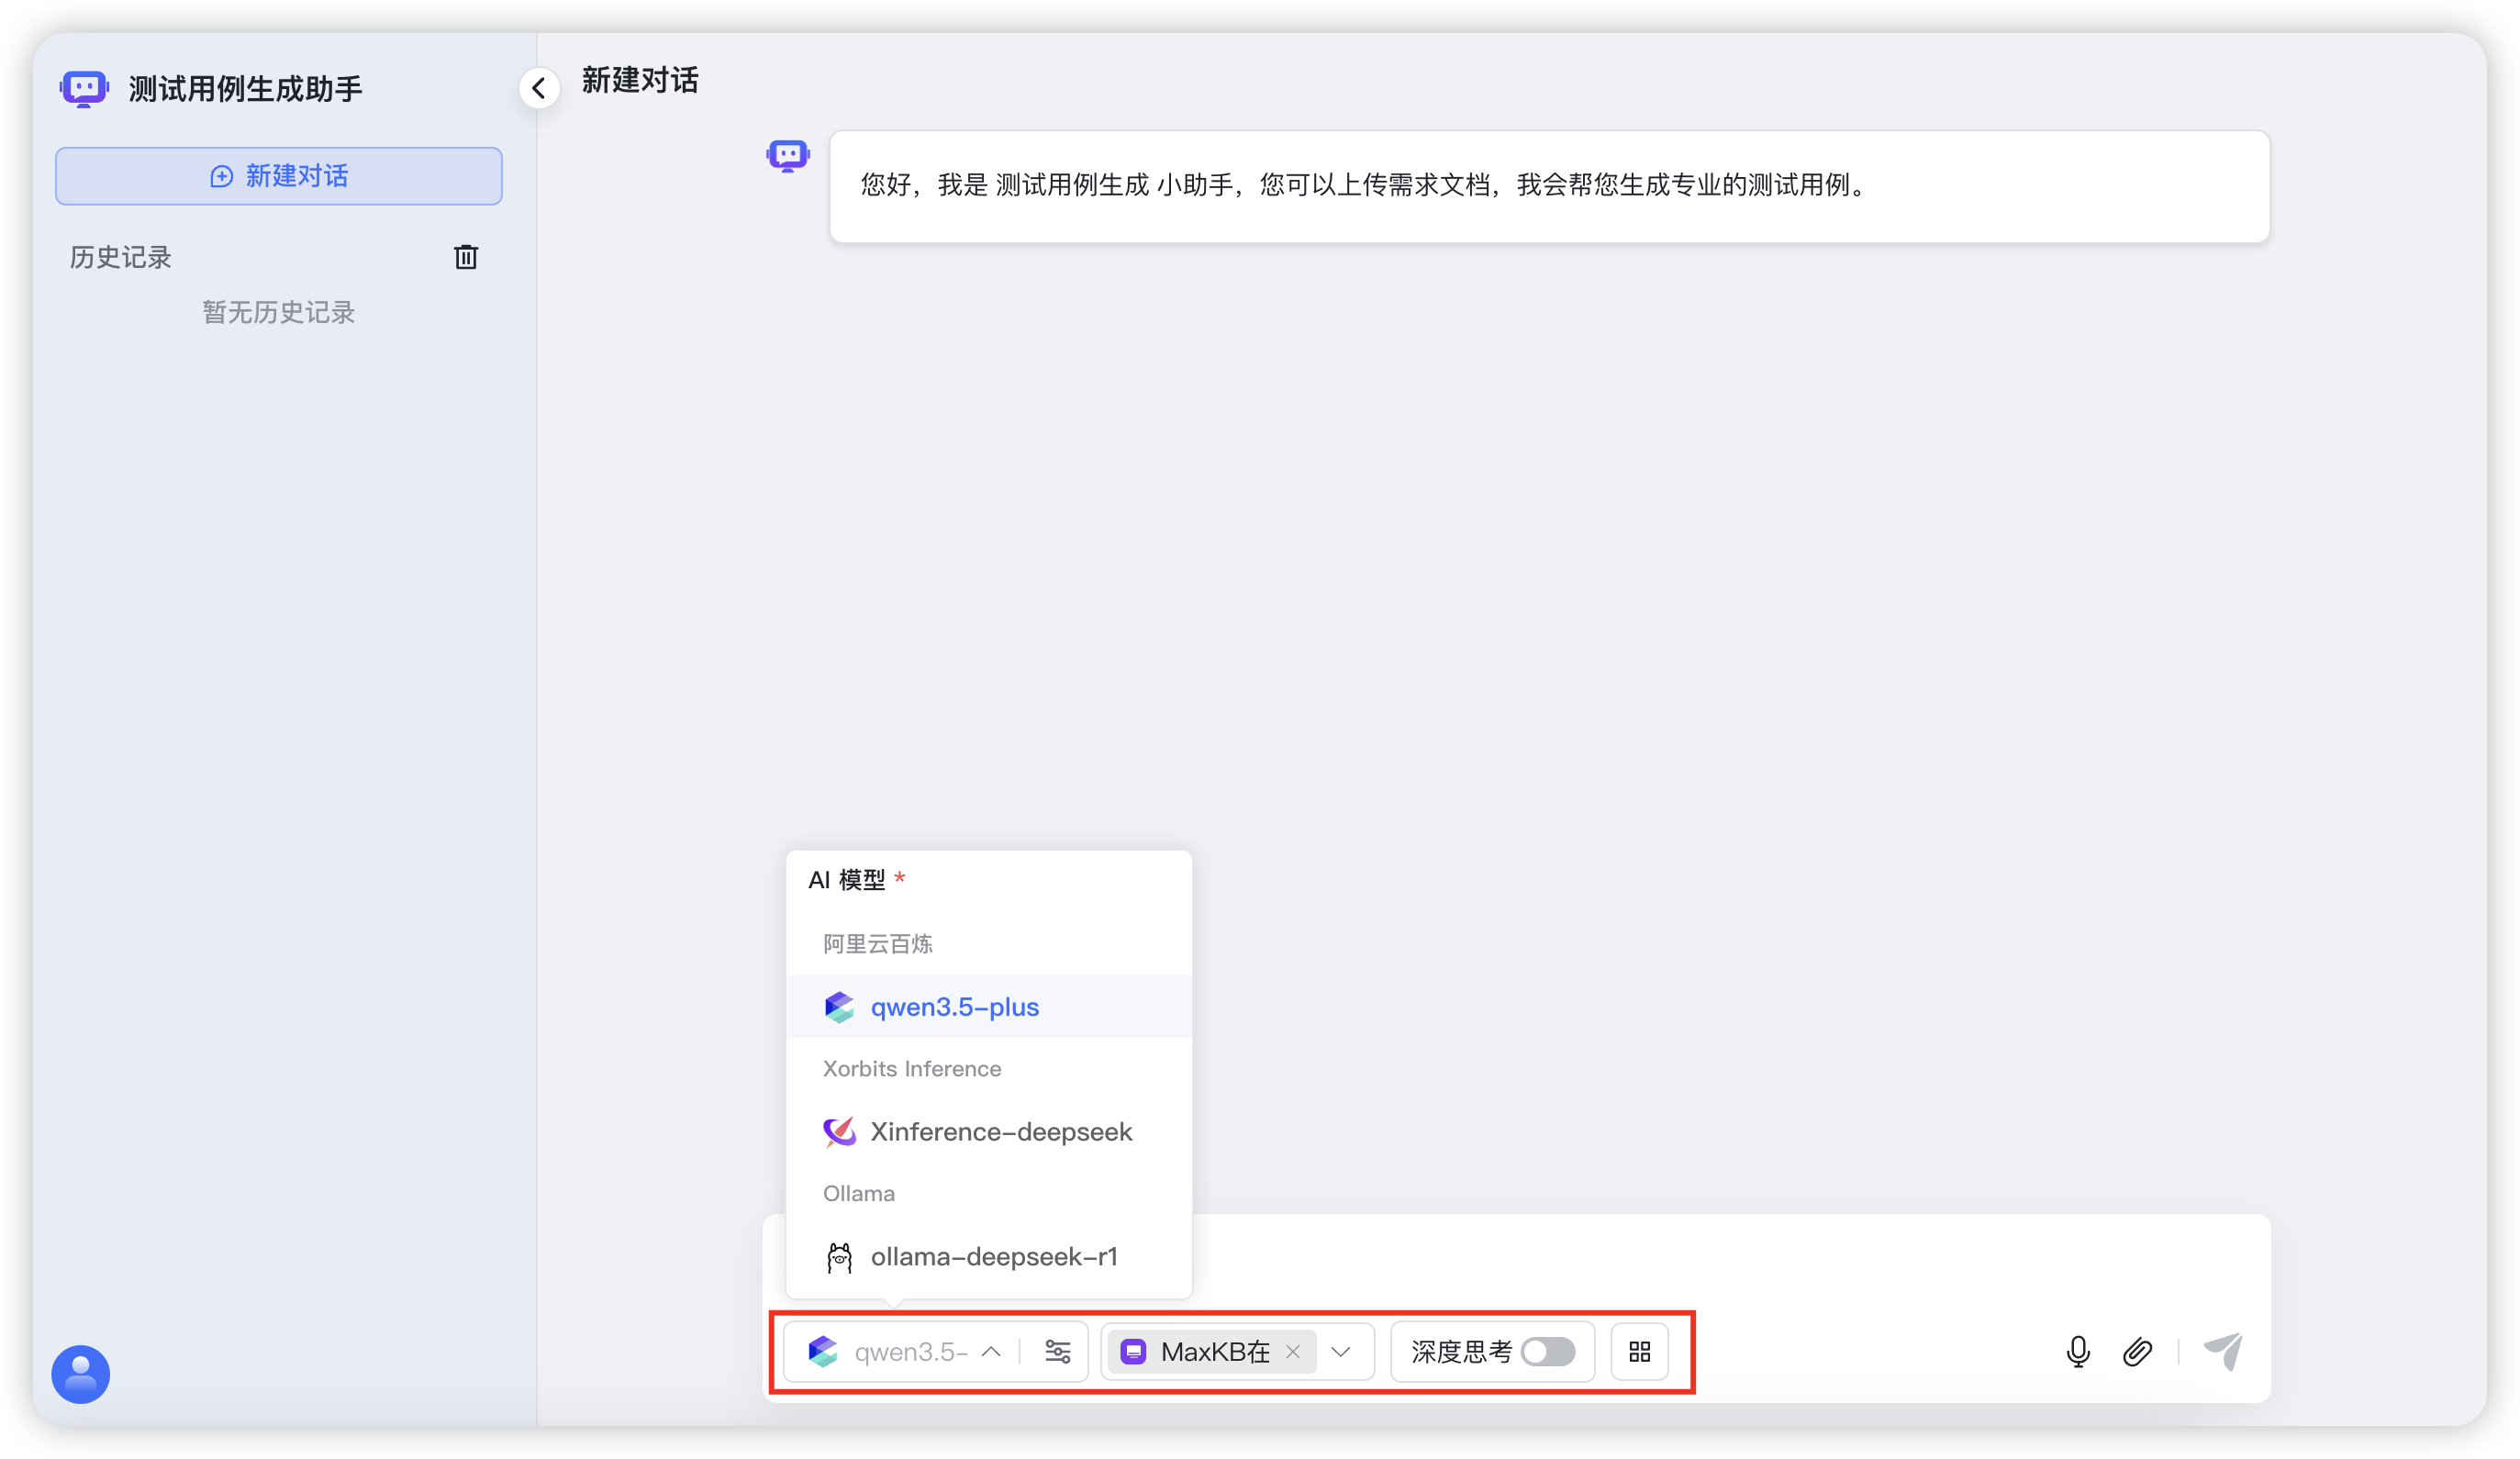Attach a file using the paperclip icon

click(x=2137, y=1351)
